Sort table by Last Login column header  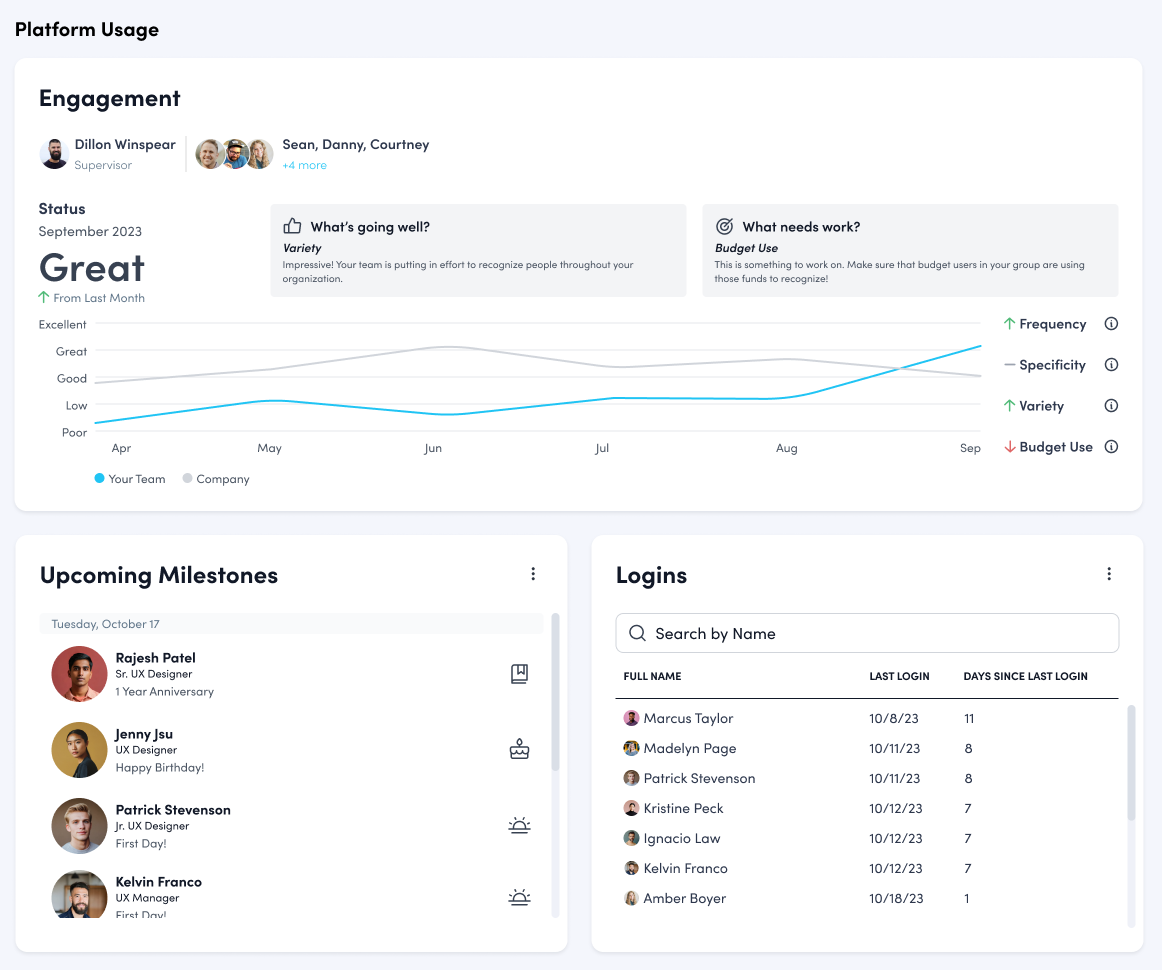click(899, 676)
